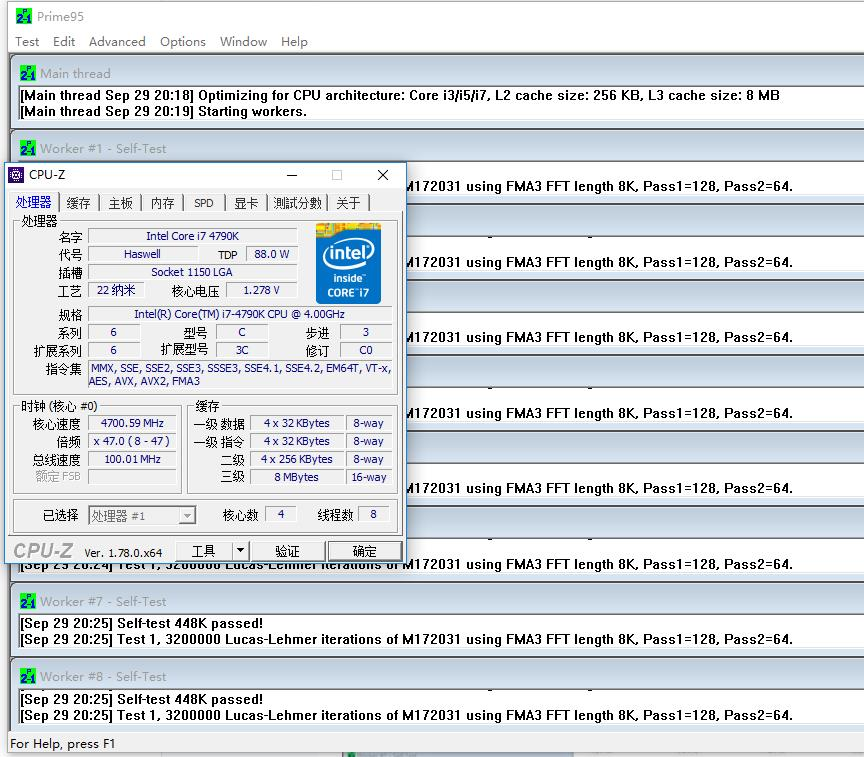Open the Options menu in Prime95
864x757 pixels.
pyautogui.click(x=183, y=42)
